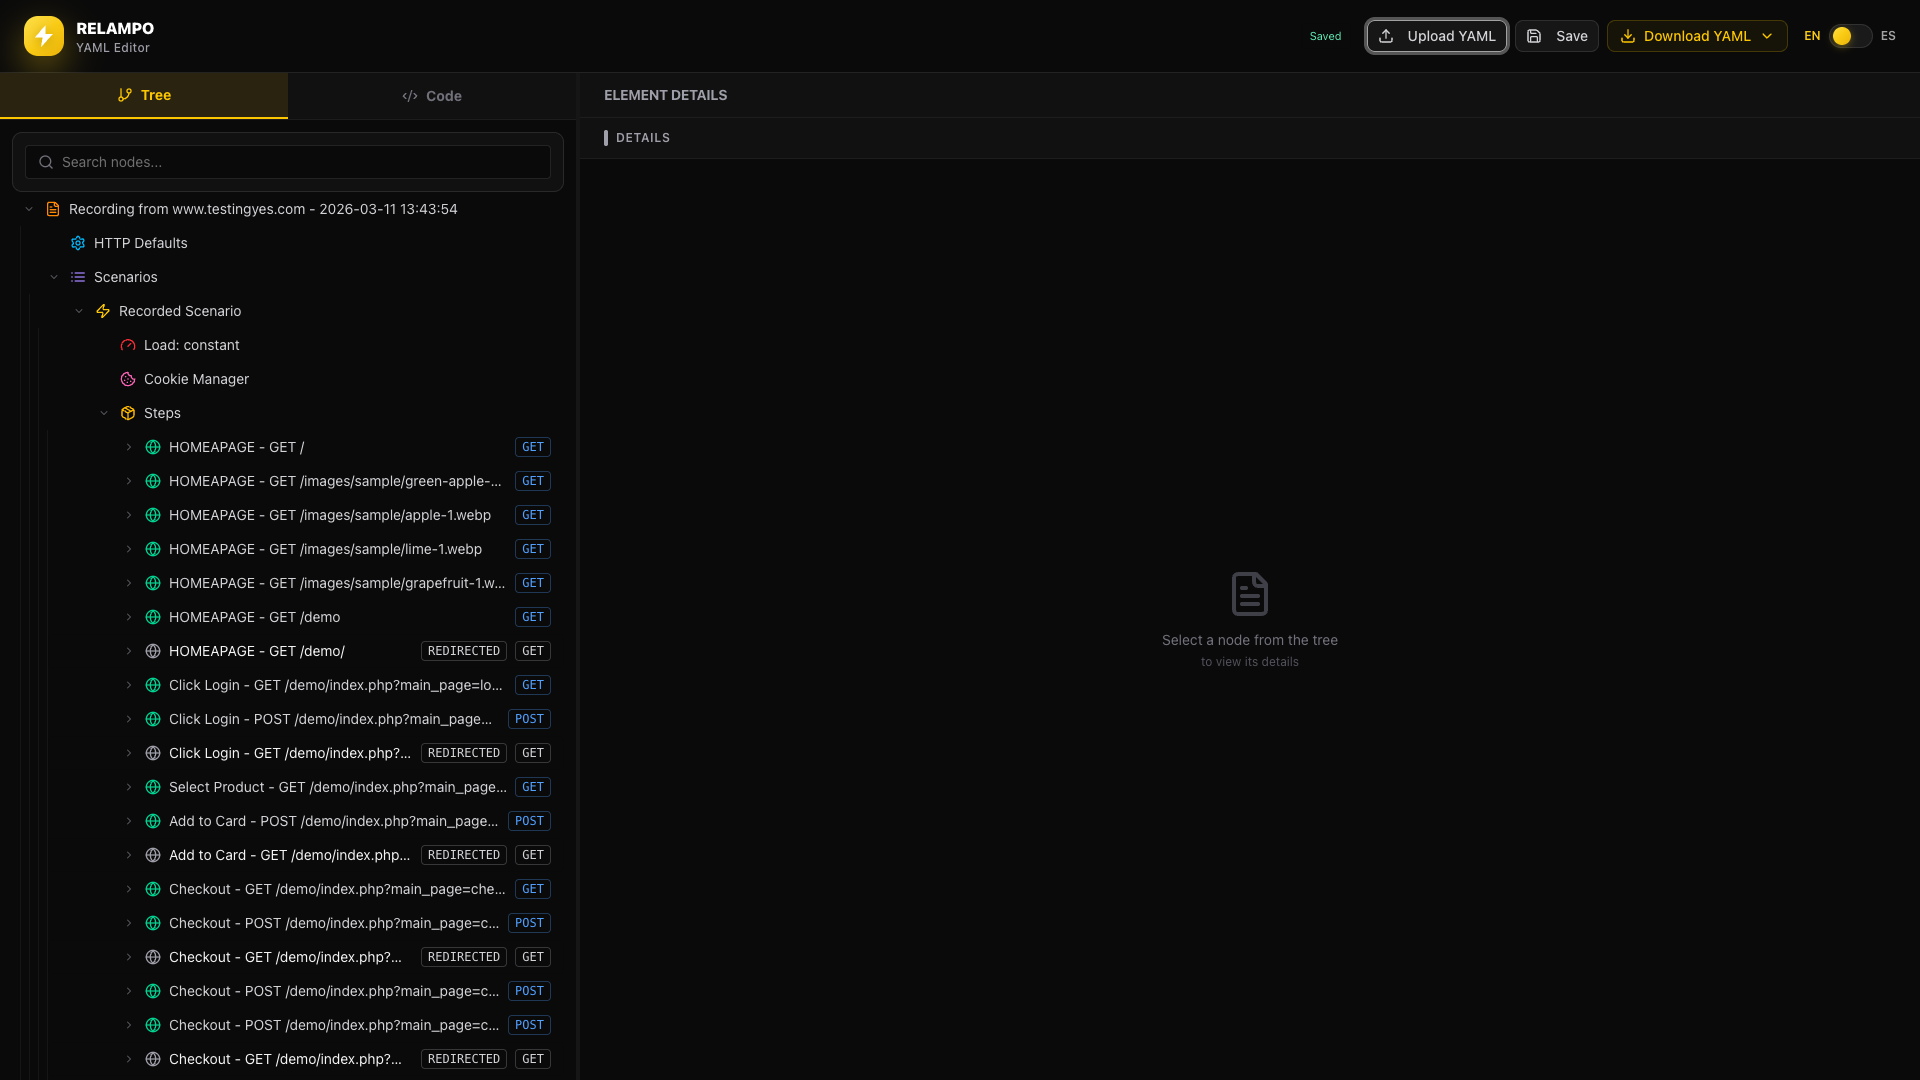Select the HTTP Defaults gear icon
The width and height of the screenshot is (1920, 1080).
pos(78,242)
